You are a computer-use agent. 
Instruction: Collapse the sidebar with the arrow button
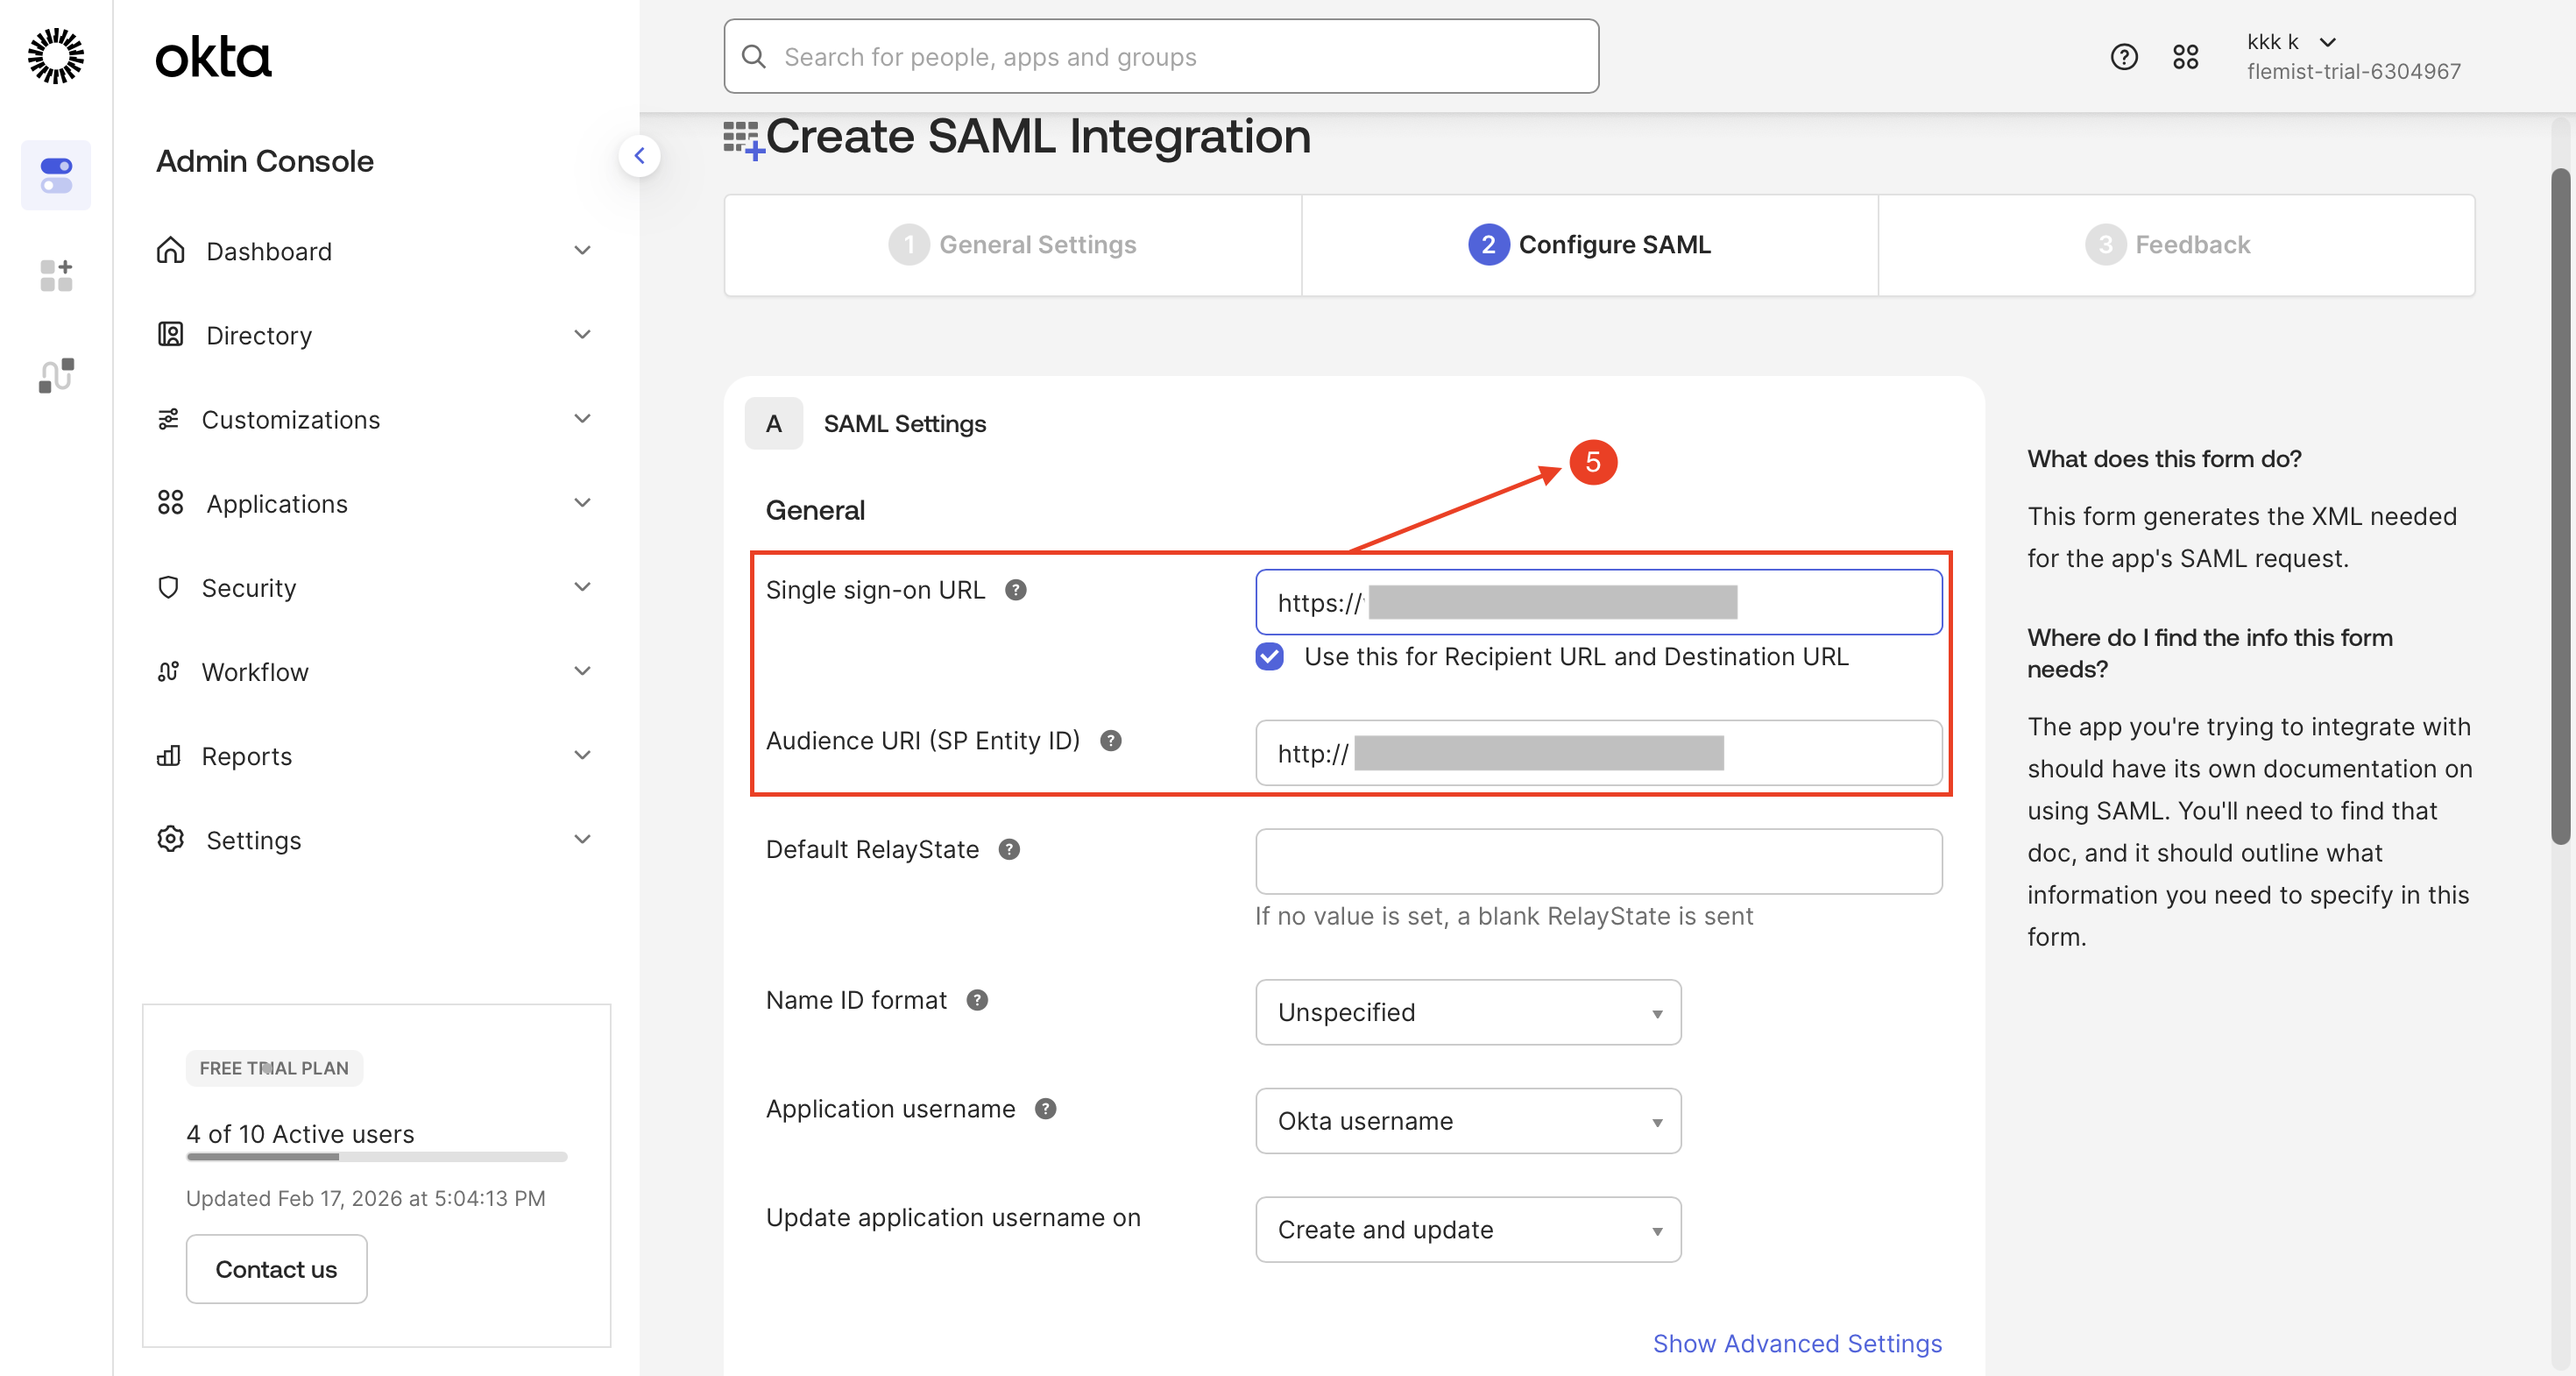(639, 156)
